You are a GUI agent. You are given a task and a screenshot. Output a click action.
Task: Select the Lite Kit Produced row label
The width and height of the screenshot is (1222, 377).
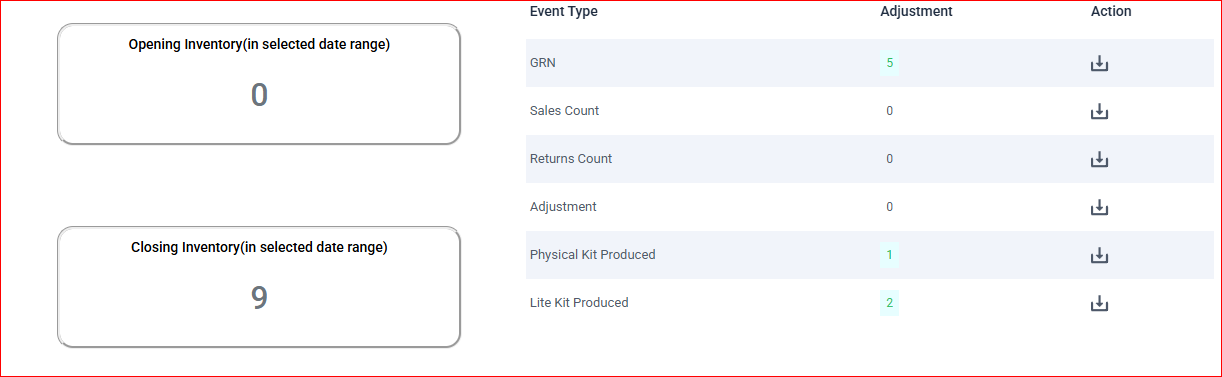[x=579, y=303]
